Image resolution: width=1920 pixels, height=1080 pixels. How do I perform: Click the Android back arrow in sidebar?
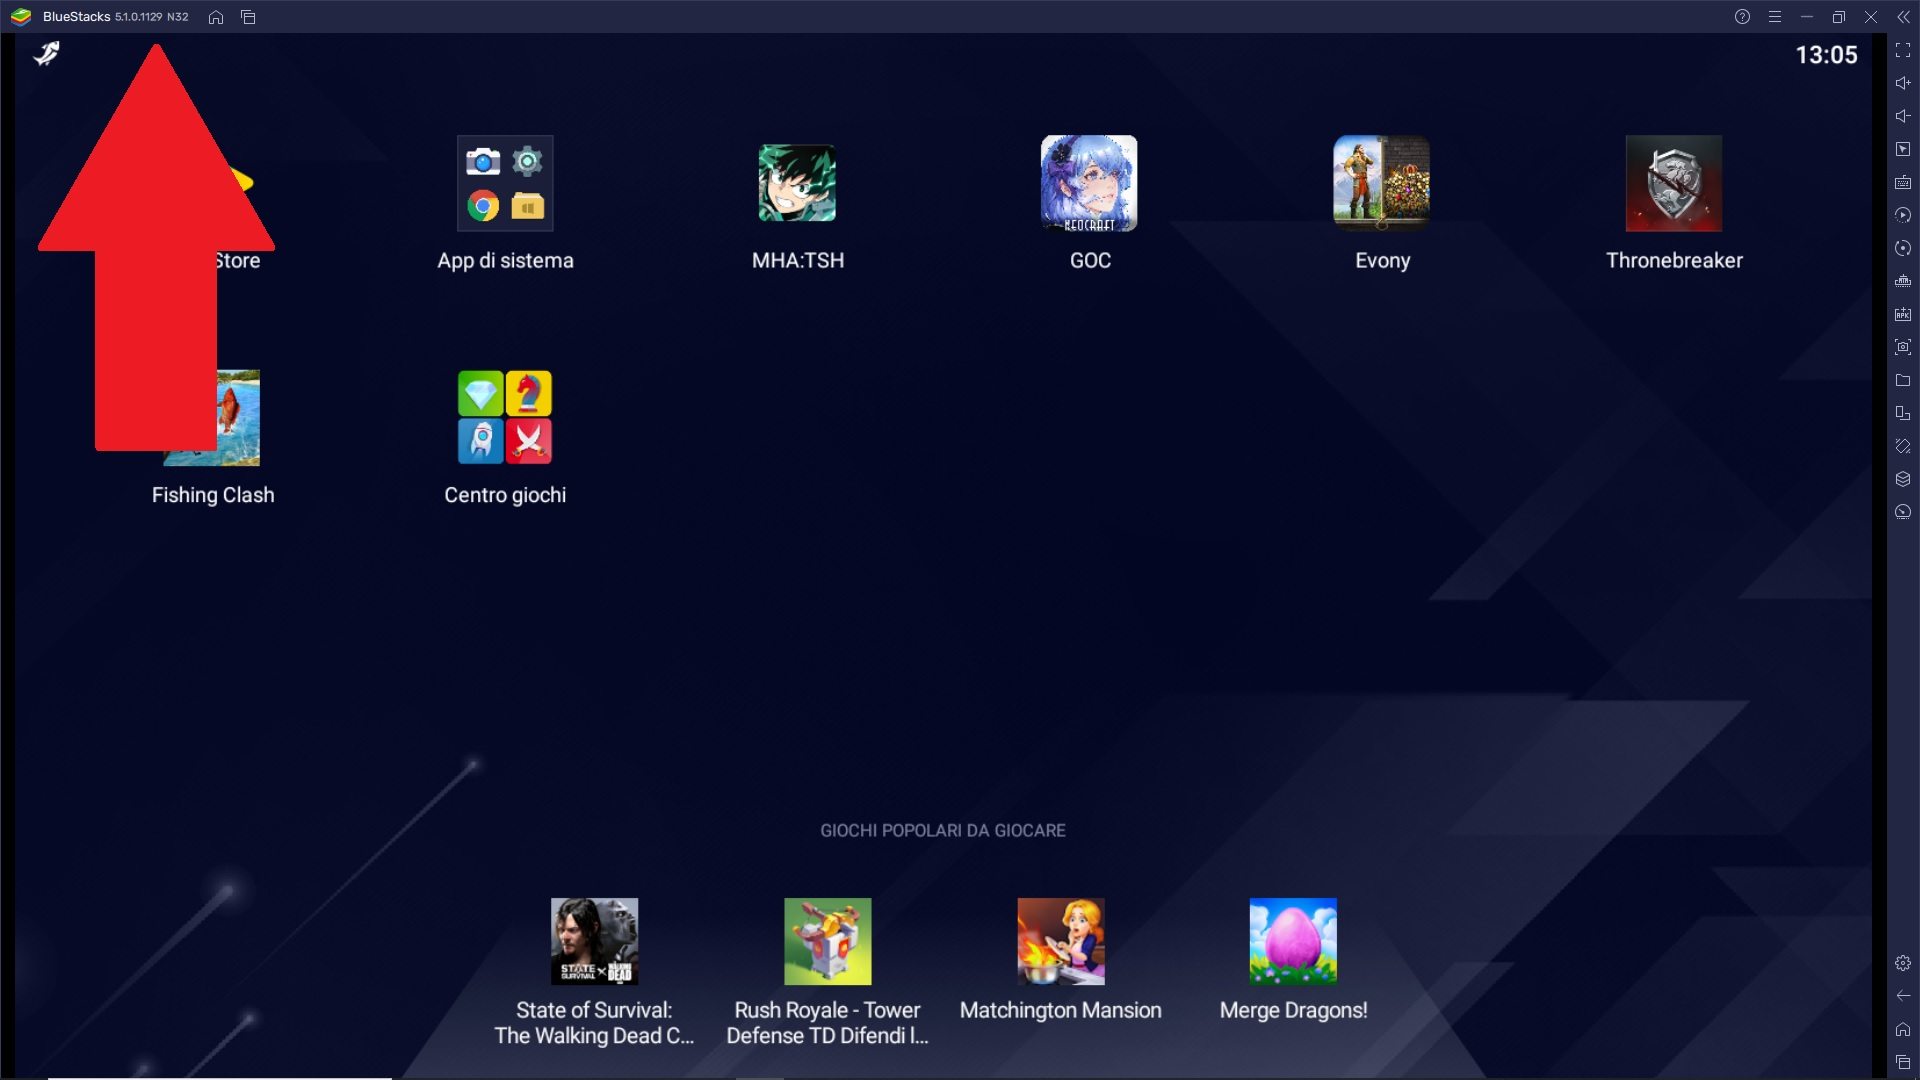[1903, 996]
